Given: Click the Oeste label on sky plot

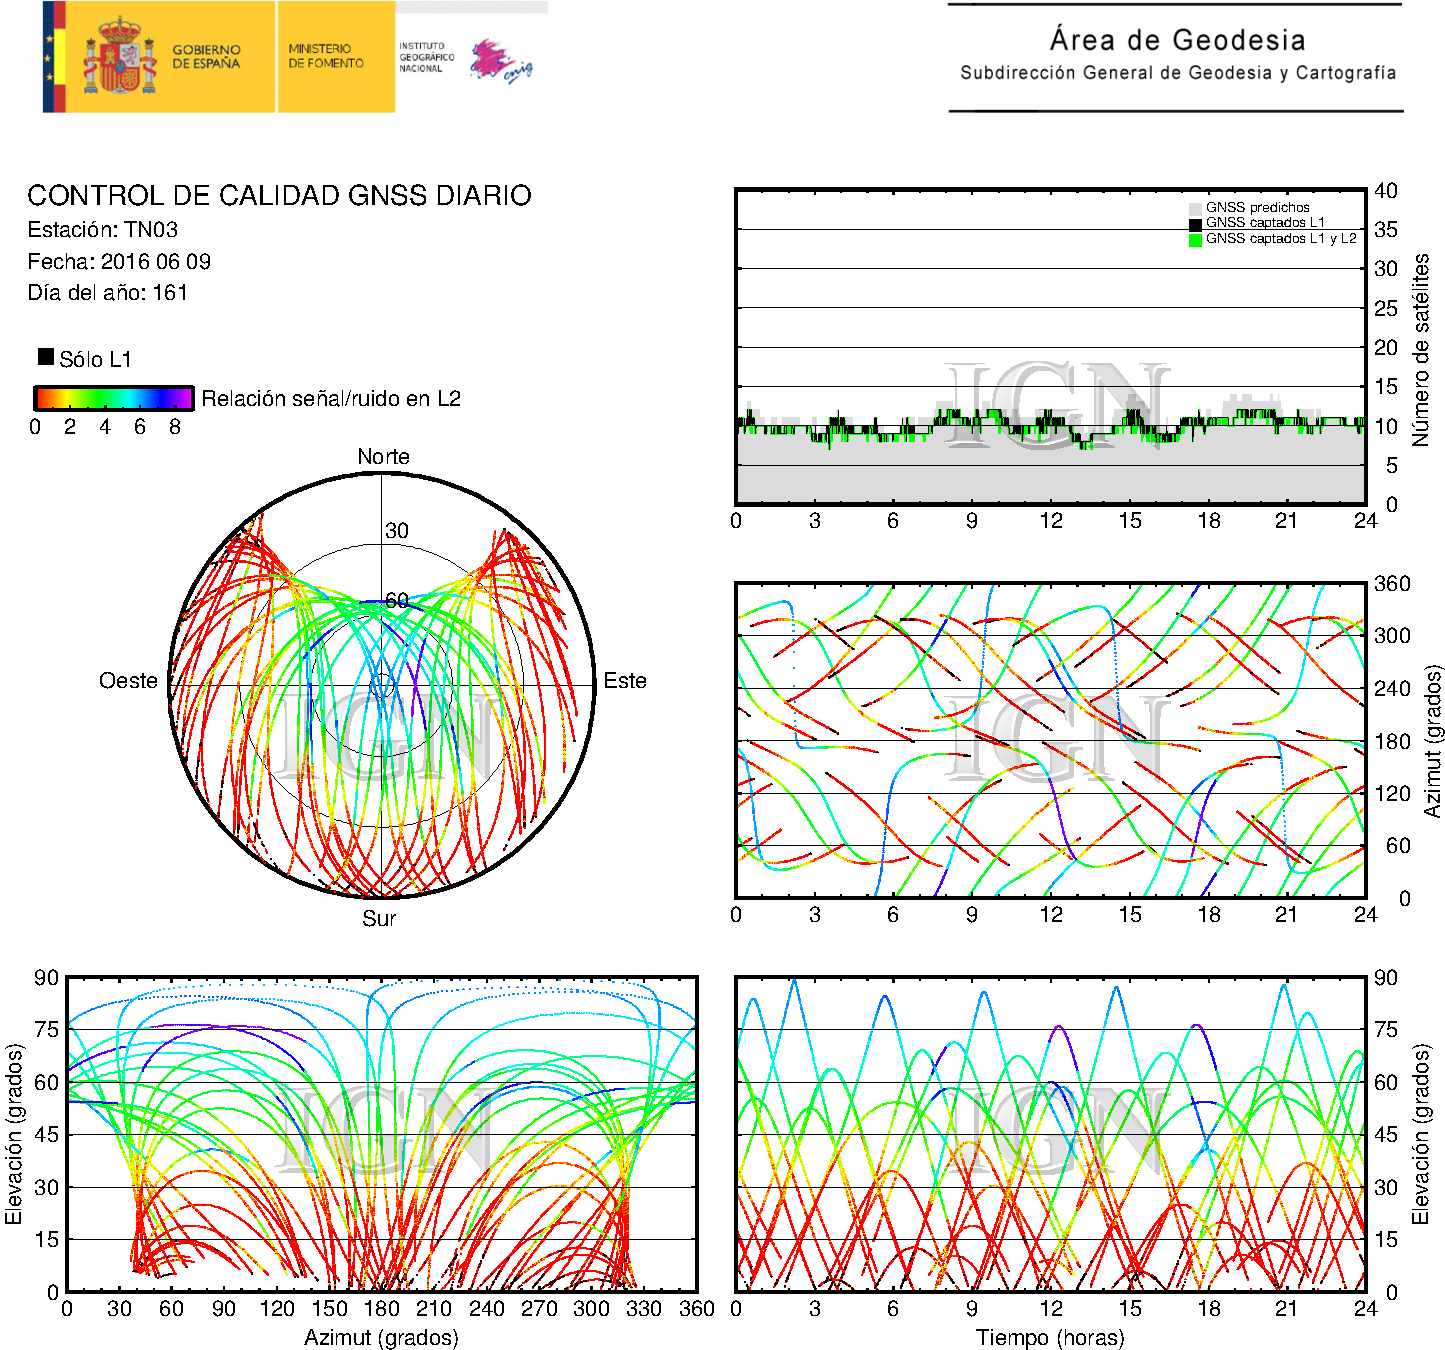Looking at the screenshot, I should pyautogui.click(x=128, y=681).
